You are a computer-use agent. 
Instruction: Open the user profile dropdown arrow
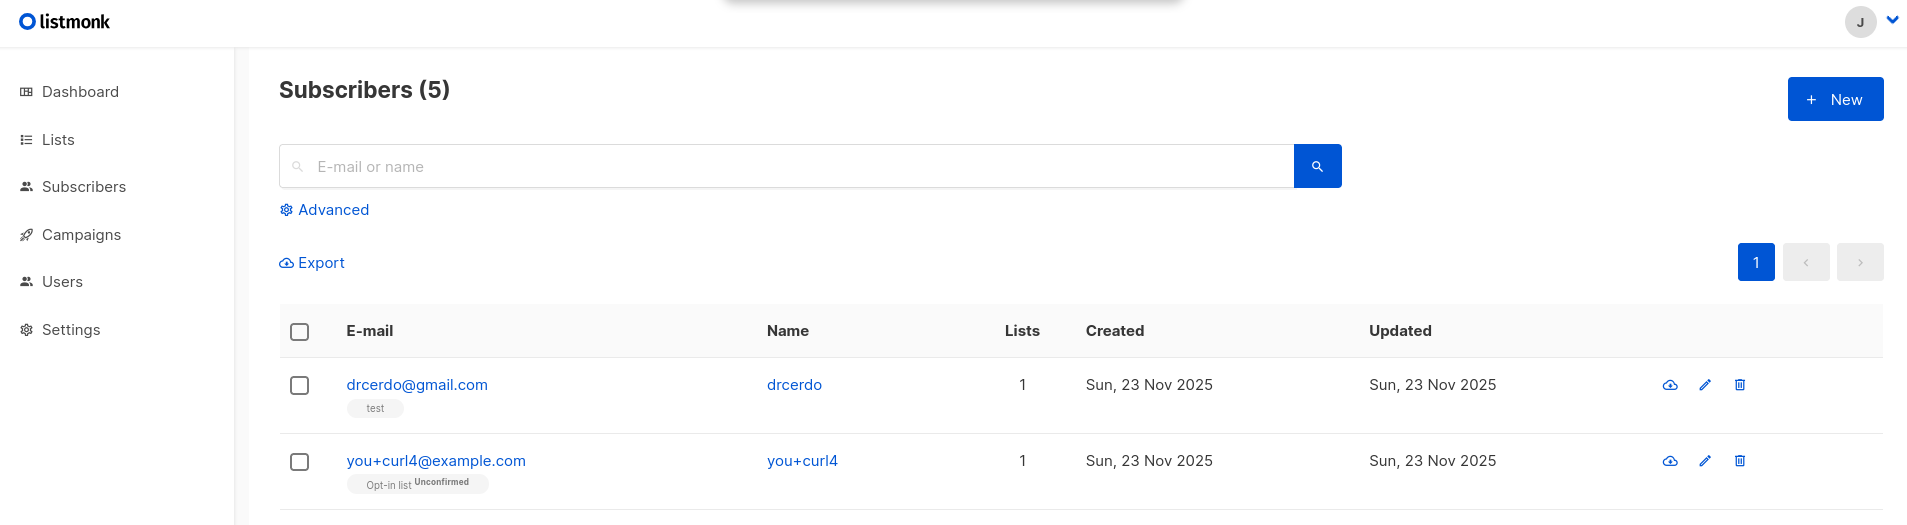1892,20
